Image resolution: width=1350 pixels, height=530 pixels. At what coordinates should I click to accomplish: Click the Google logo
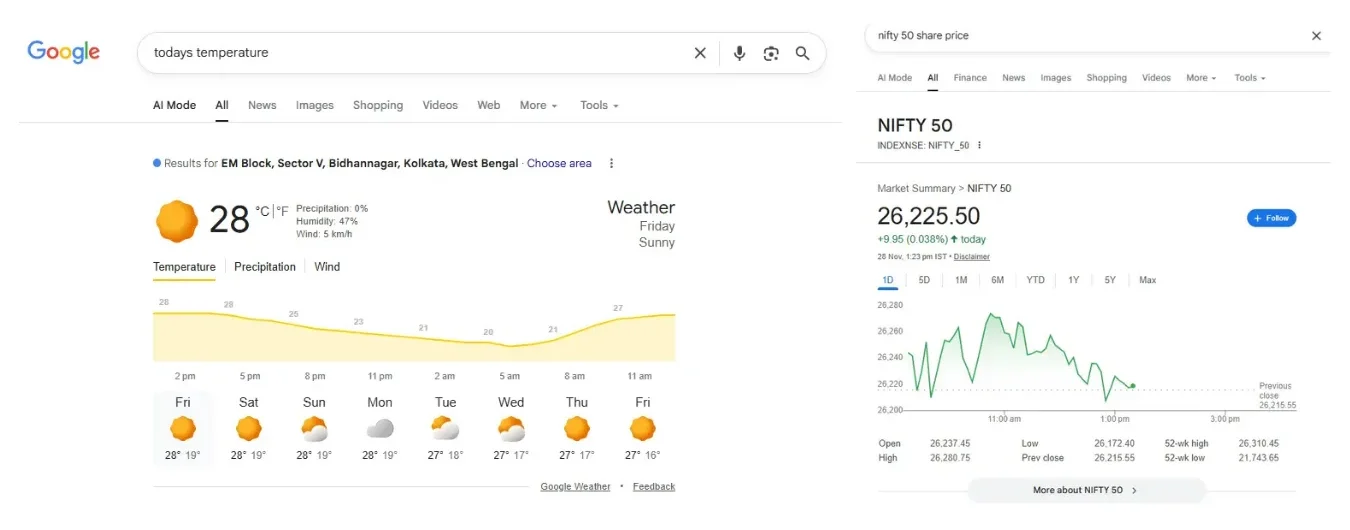click(x=63, y=52)
